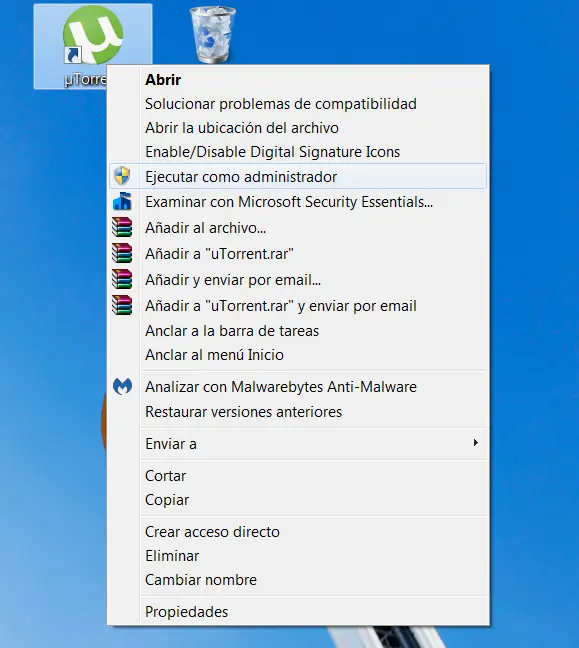
Task: Click Restaurar versiones anteriores
Action: point(298,412)
